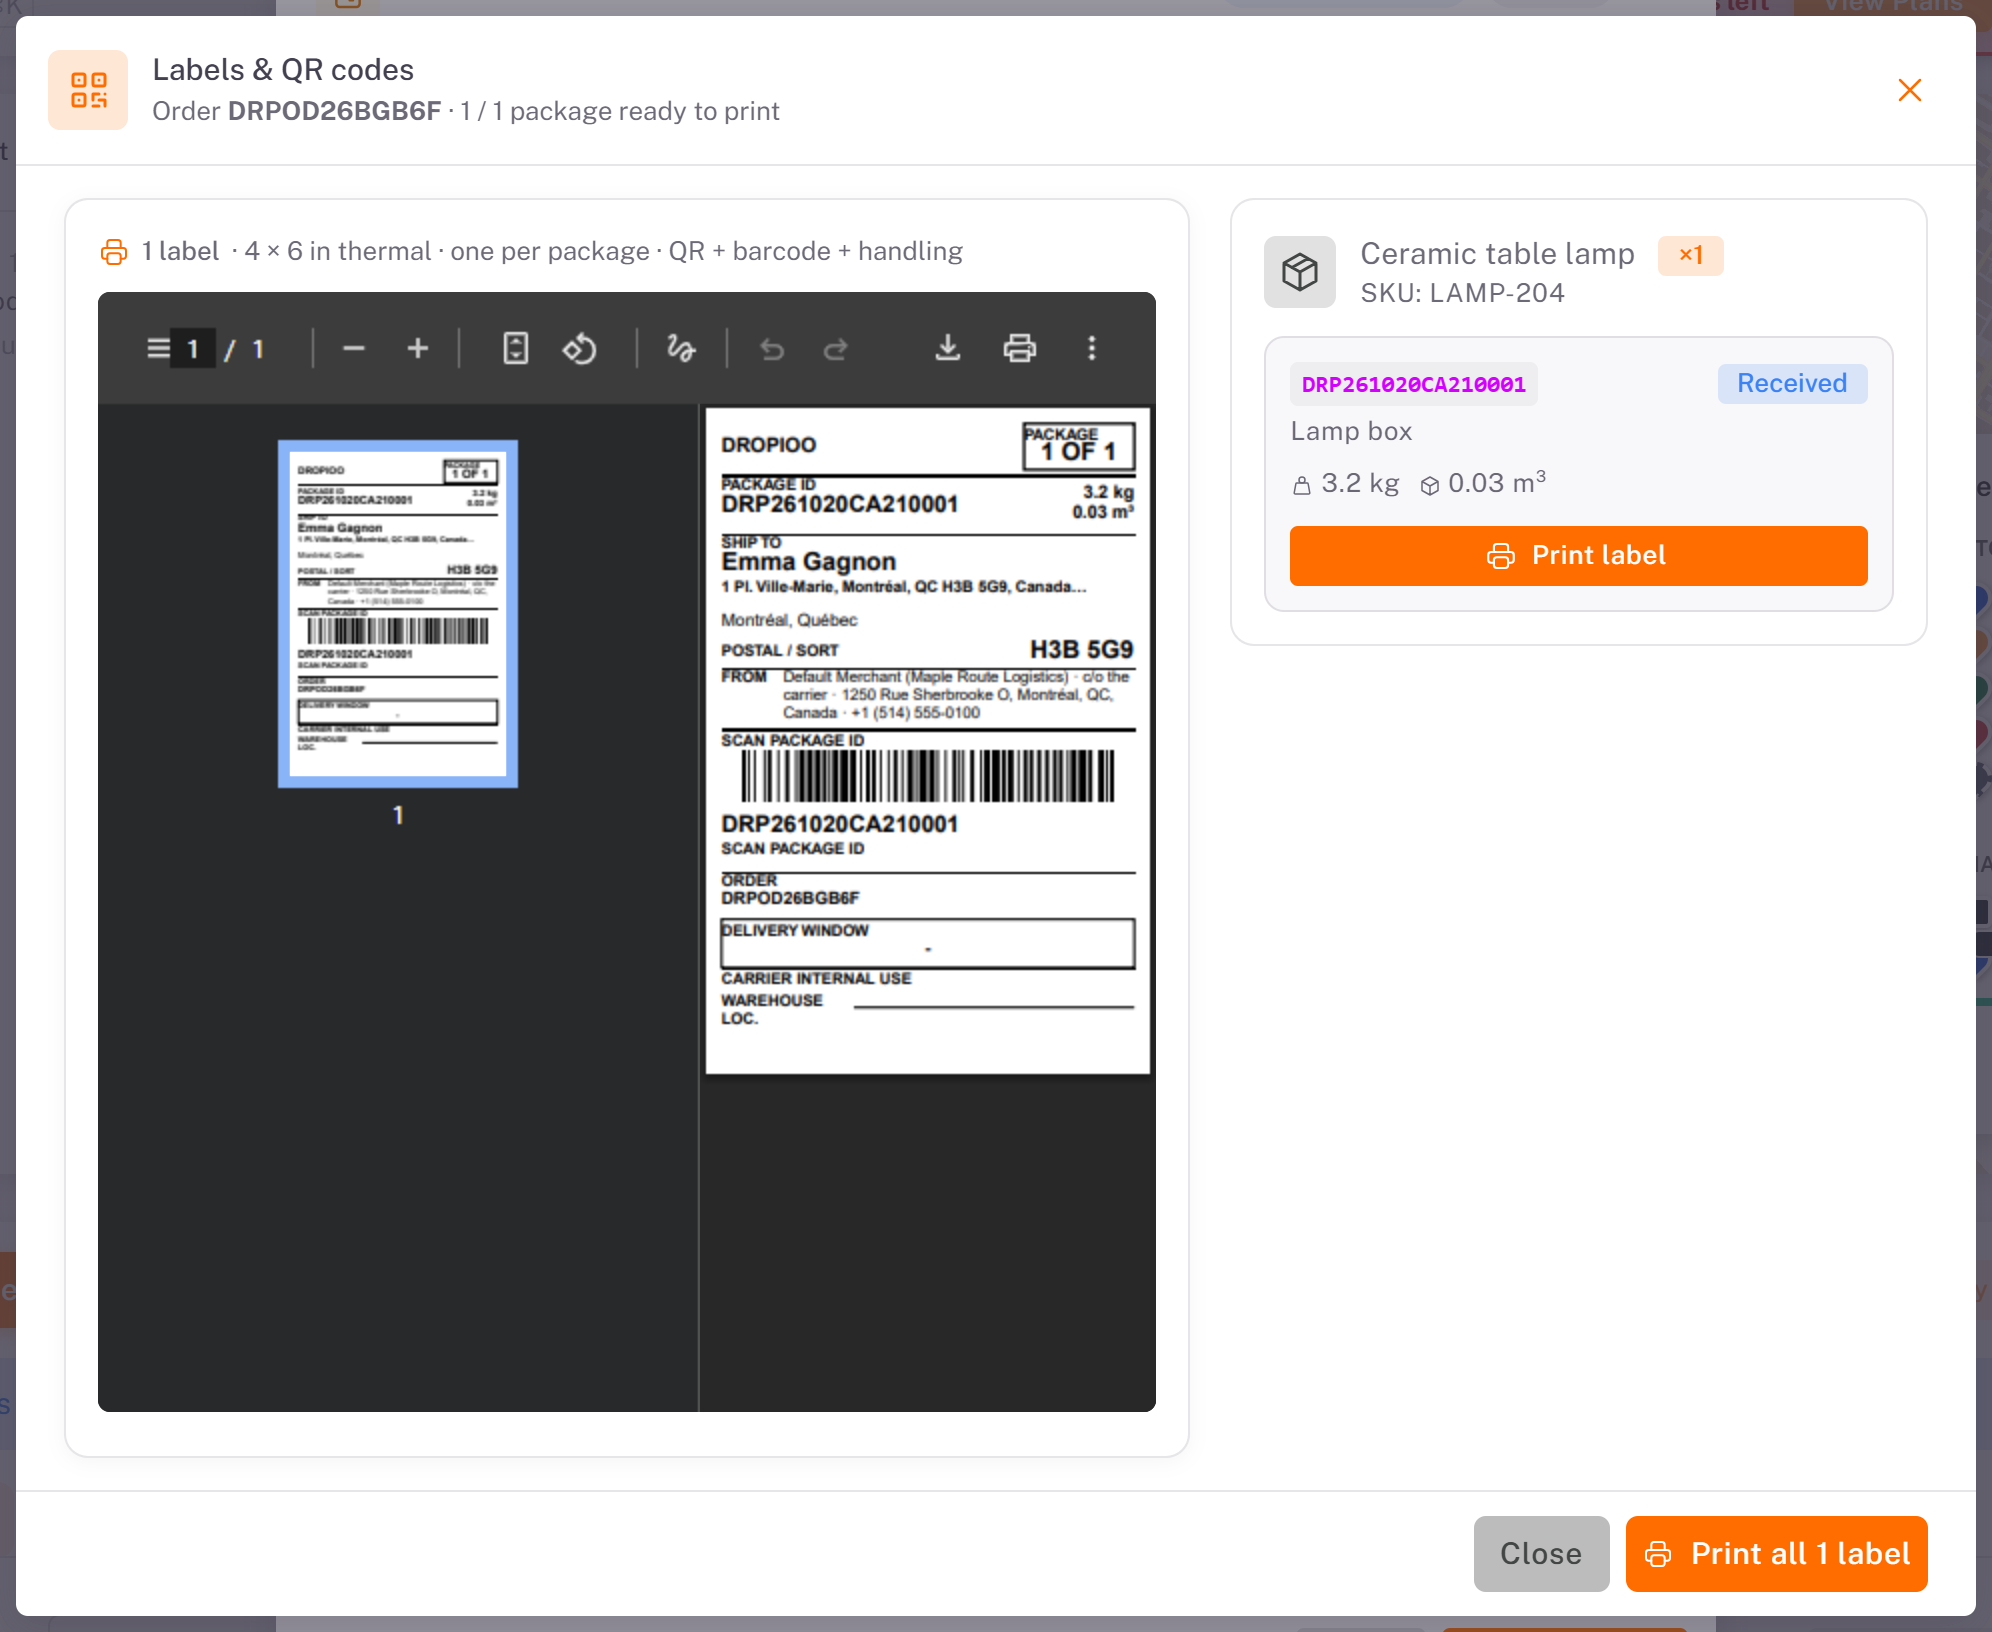
Task: Click the Ceramic table lamp package icon
Action: click(1299, 272)
